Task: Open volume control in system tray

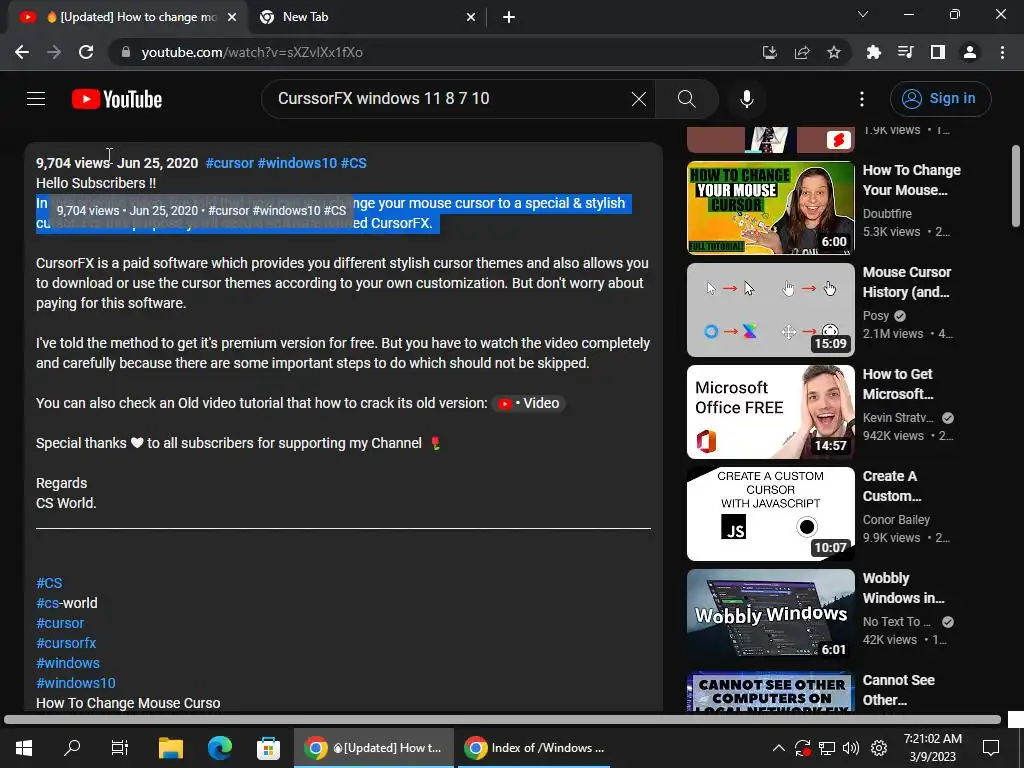Action: point(851,748)
